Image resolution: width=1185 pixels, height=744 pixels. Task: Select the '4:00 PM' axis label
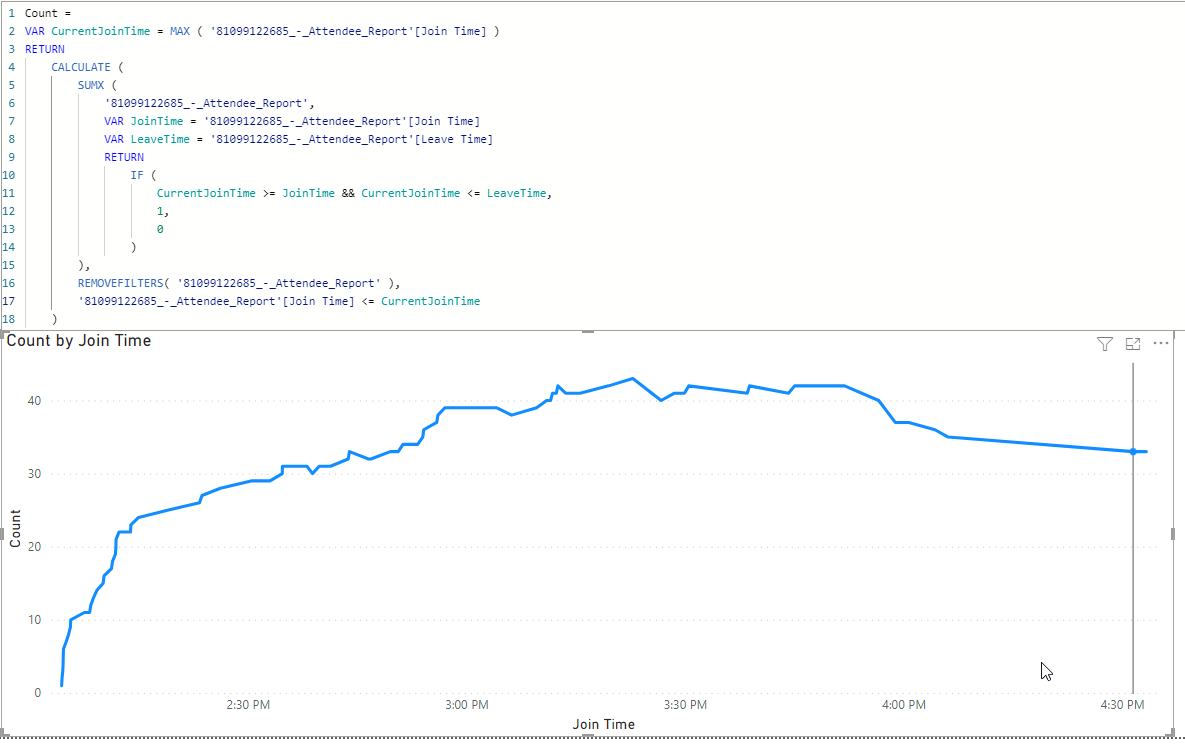coord(904,705)
